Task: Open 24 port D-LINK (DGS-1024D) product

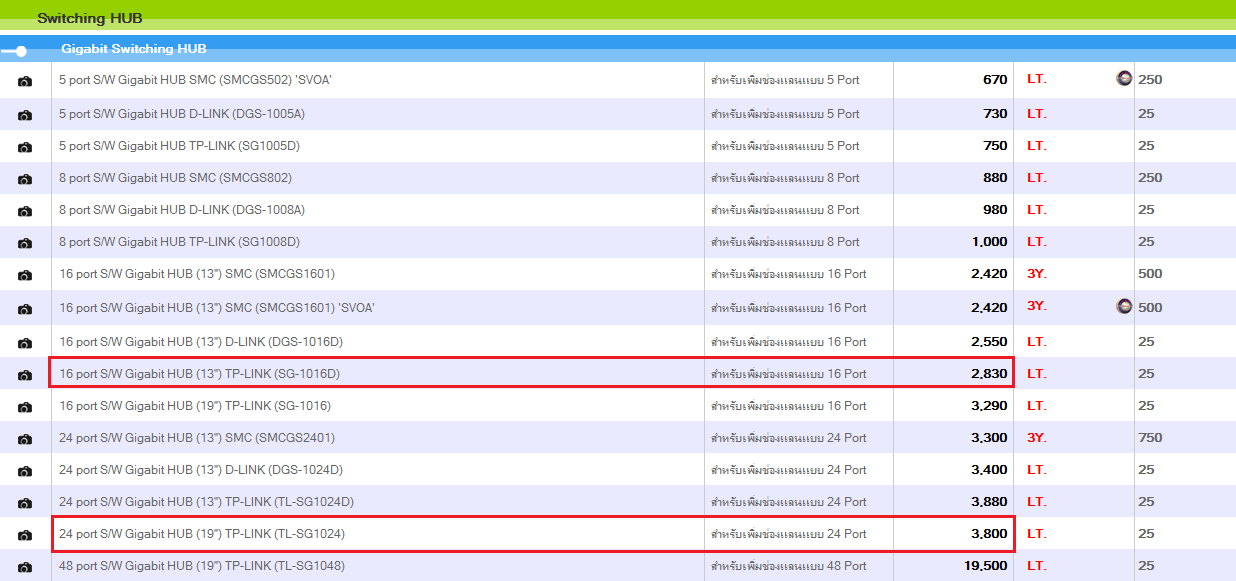Action: point(201,470)
